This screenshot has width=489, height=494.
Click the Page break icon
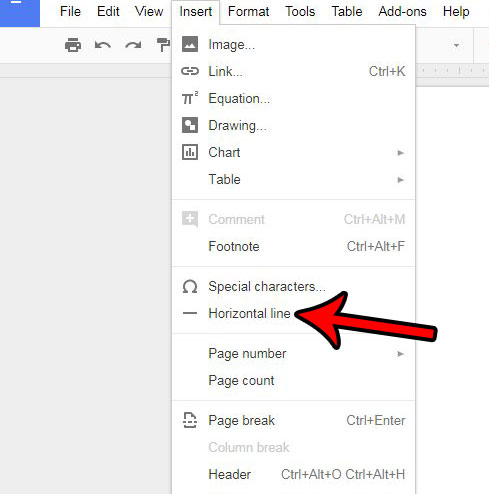pos(190,420)
